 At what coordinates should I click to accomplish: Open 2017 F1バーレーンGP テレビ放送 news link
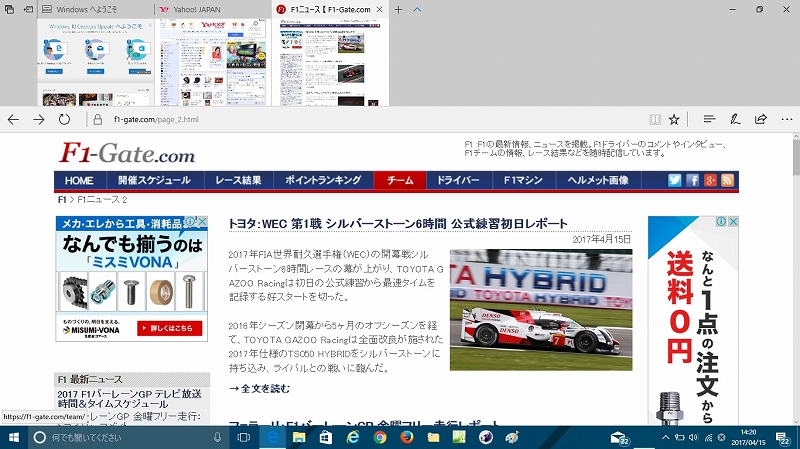coord(130,399)
